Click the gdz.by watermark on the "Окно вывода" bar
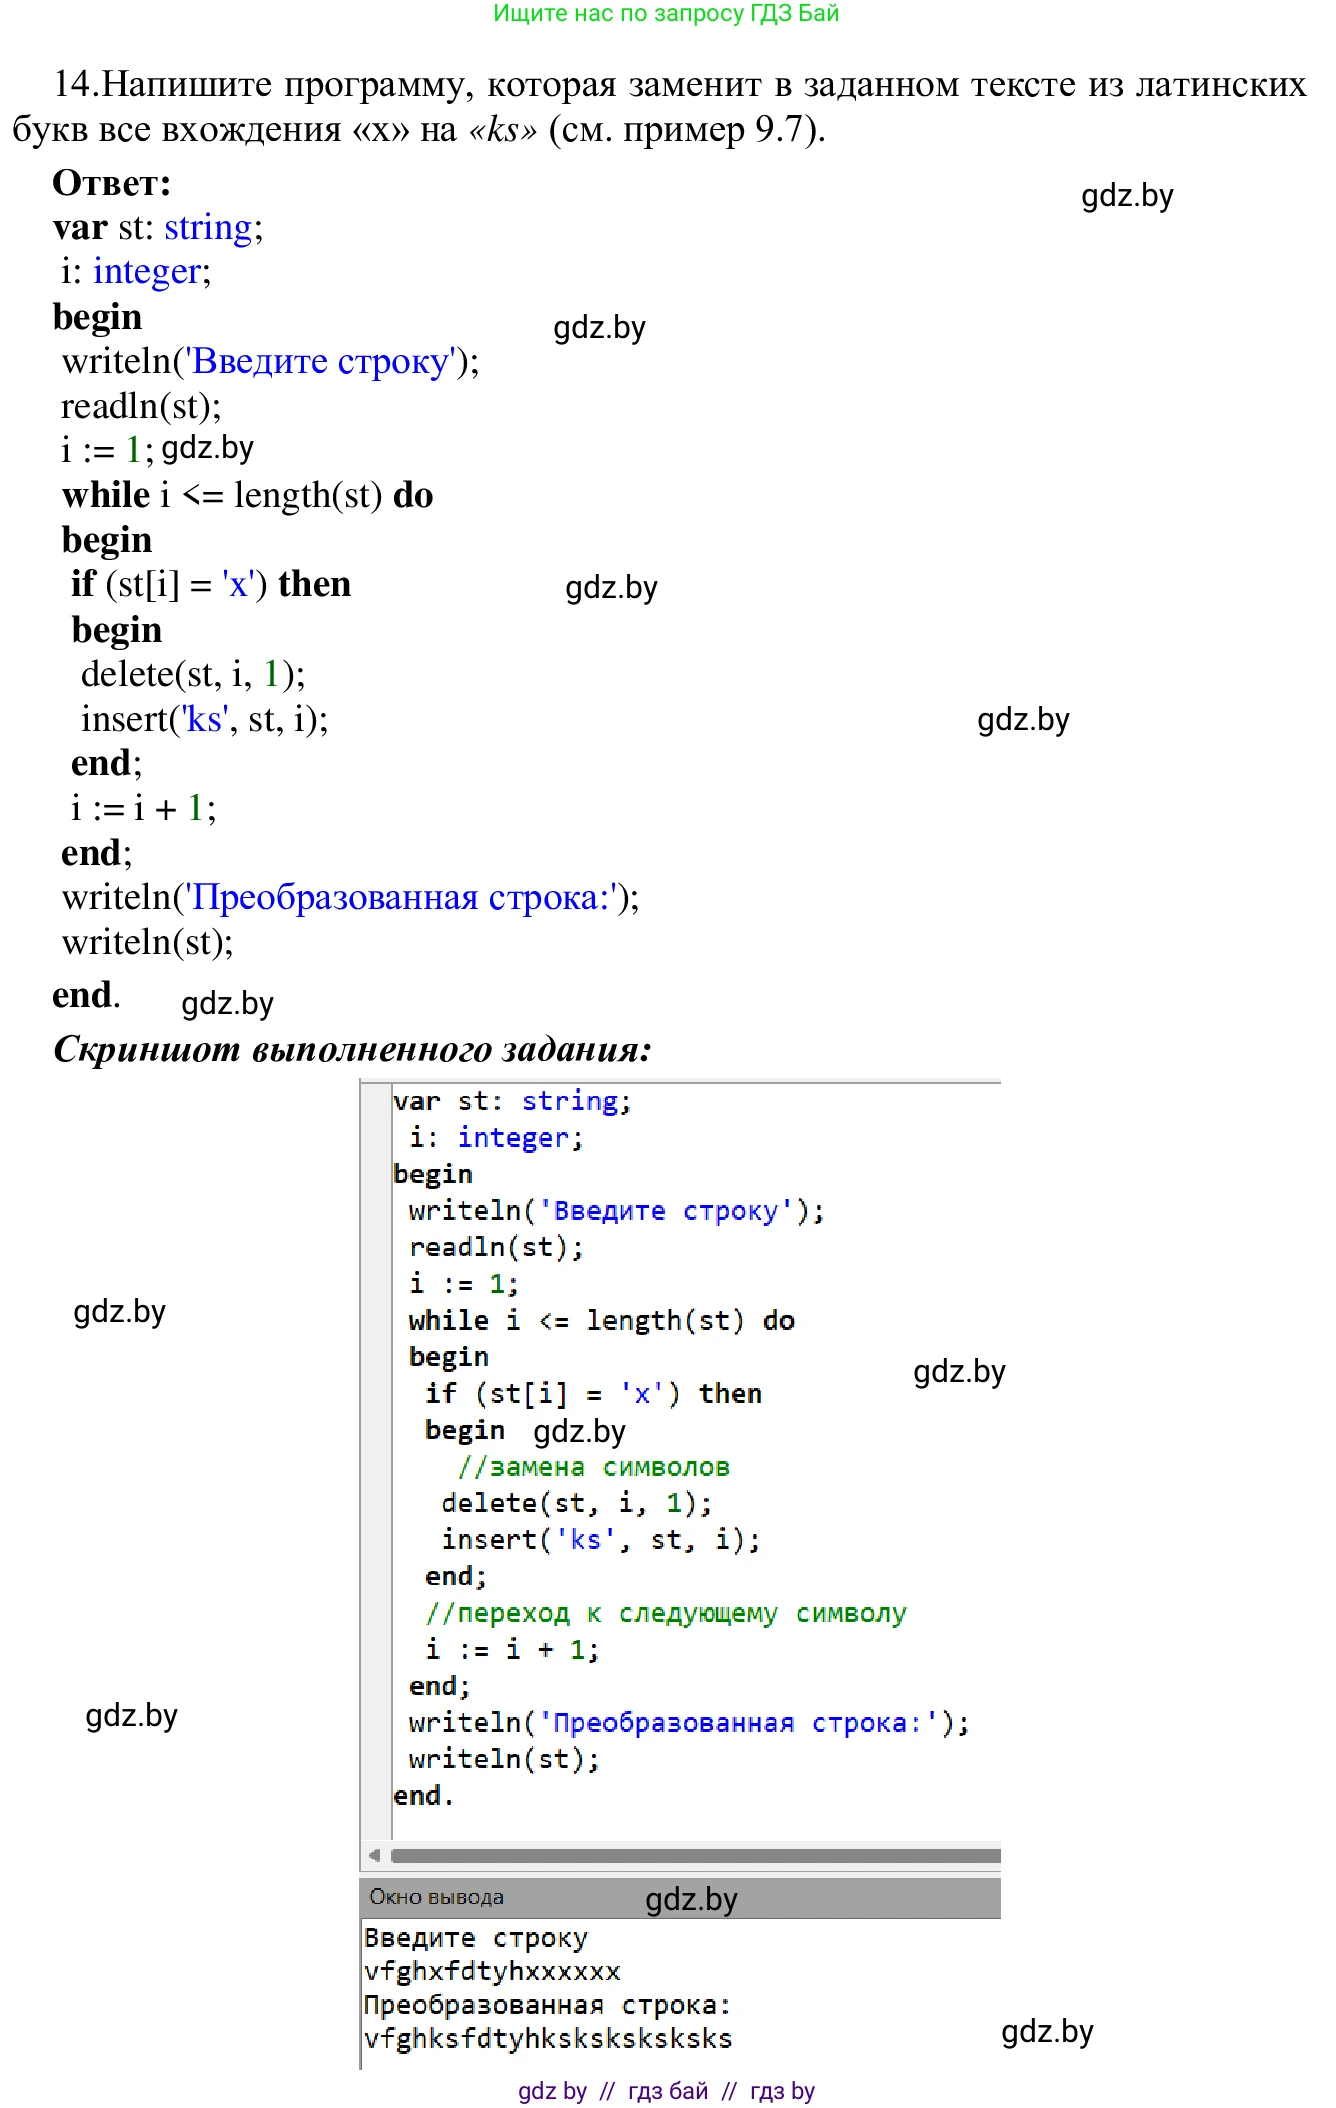 [x=691, y=1899]
